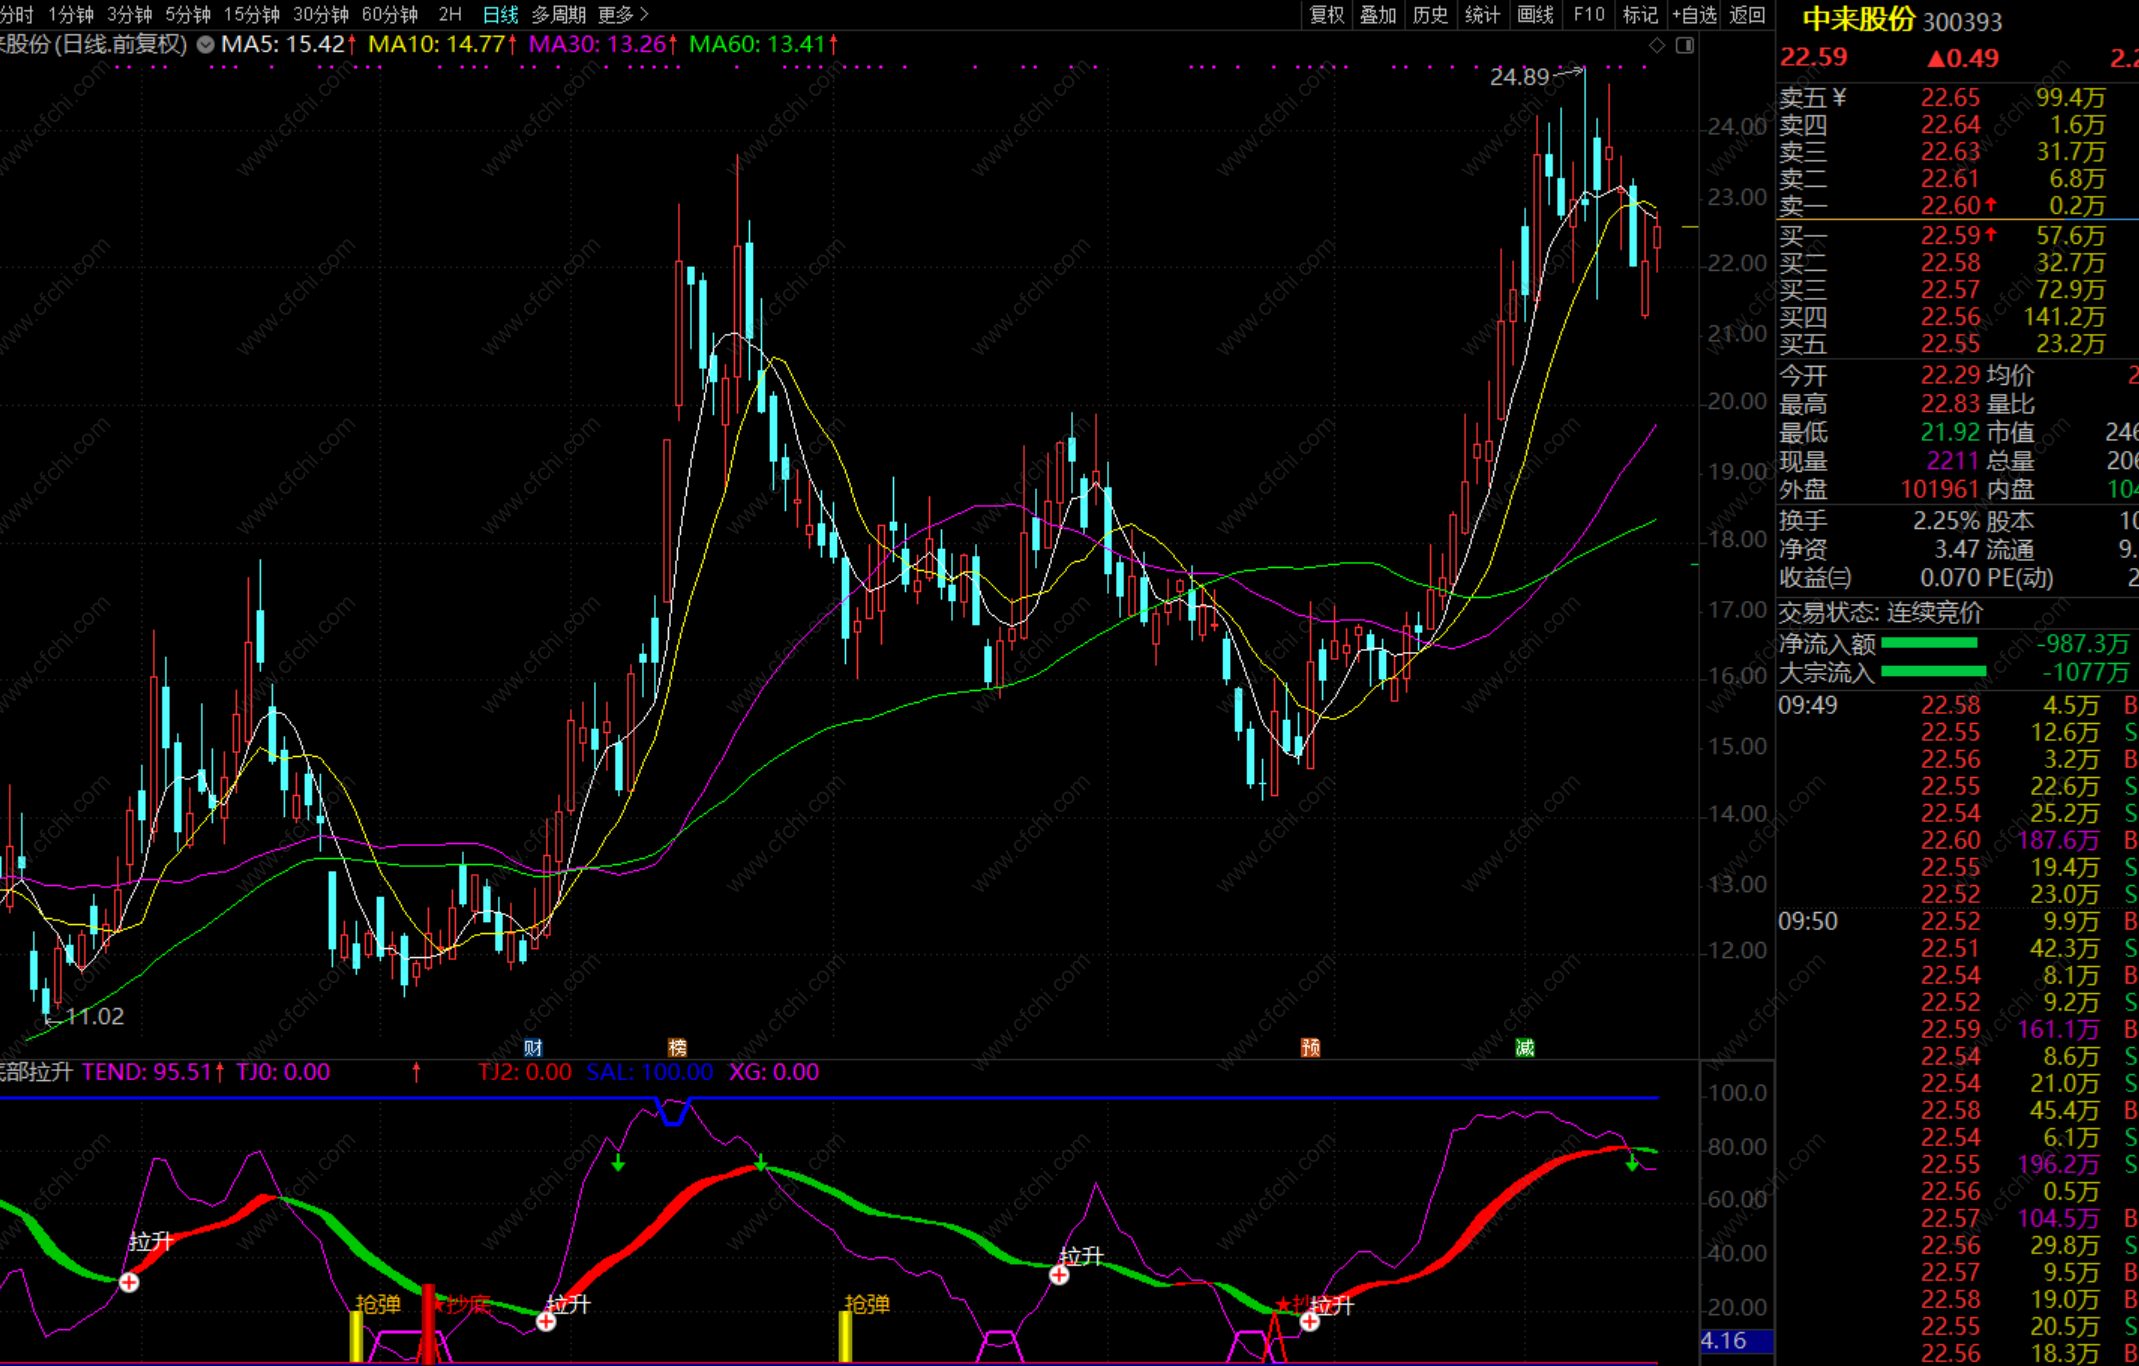Click the 叠加 overlay button
The image size is (2139, 1366).
1378,15
